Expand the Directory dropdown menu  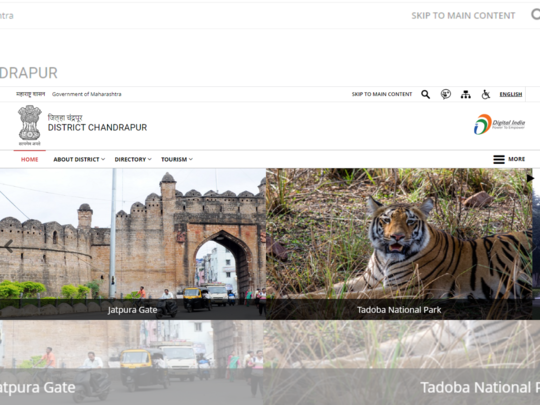(133, 159)
